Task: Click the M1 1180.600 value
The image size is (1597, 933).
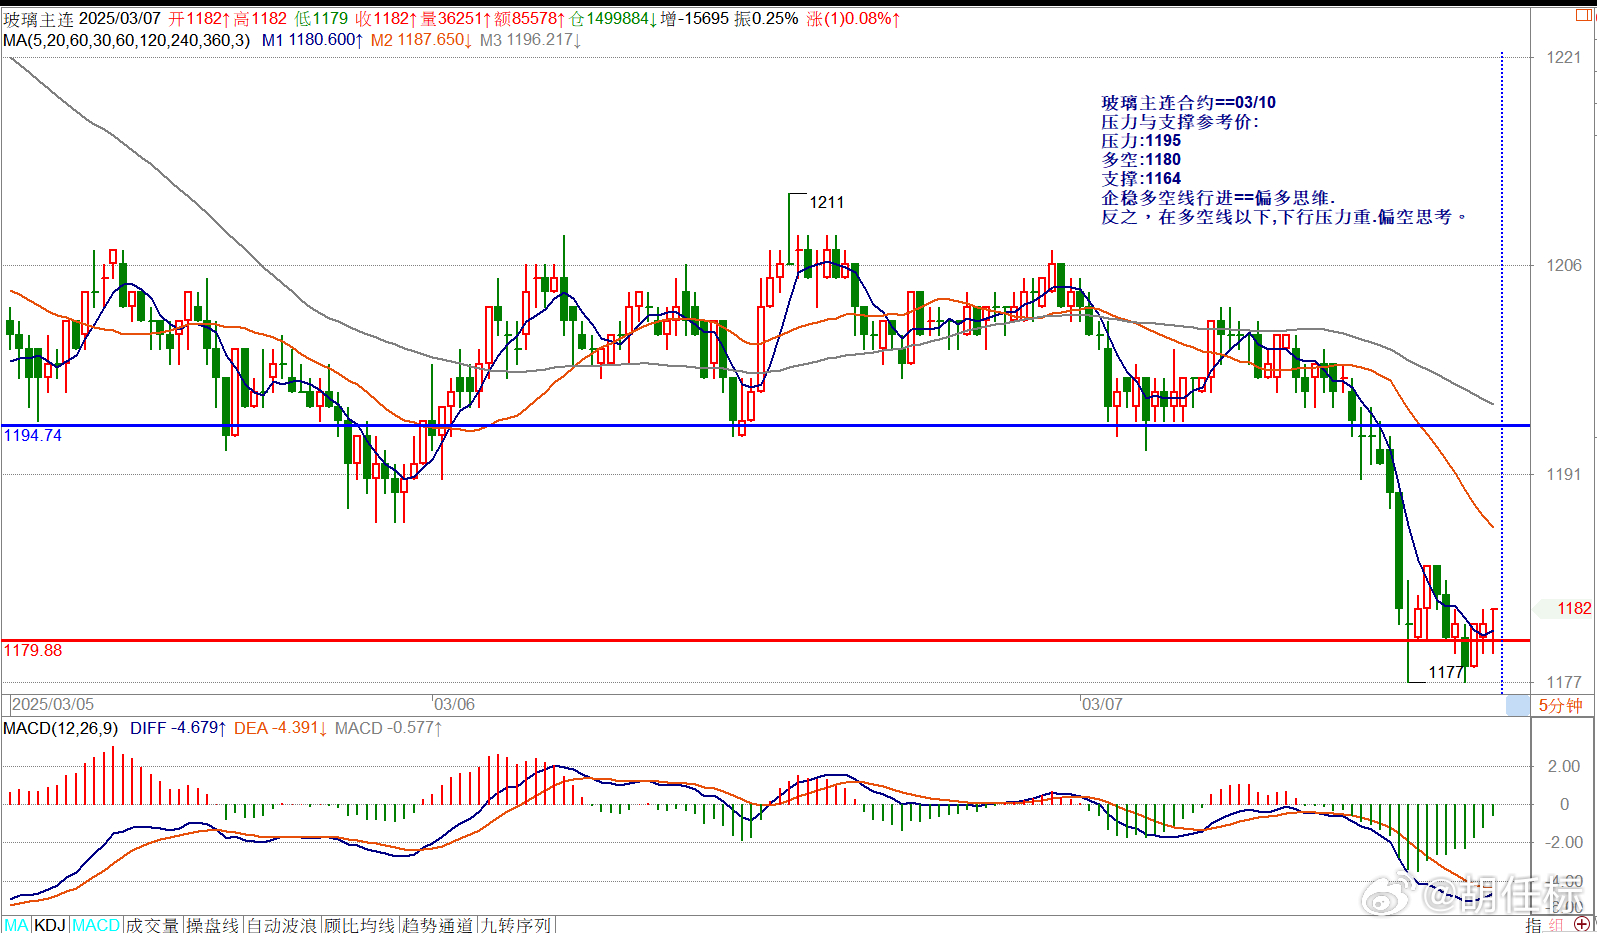Action: pyautogui.click(x=312, y=40)
